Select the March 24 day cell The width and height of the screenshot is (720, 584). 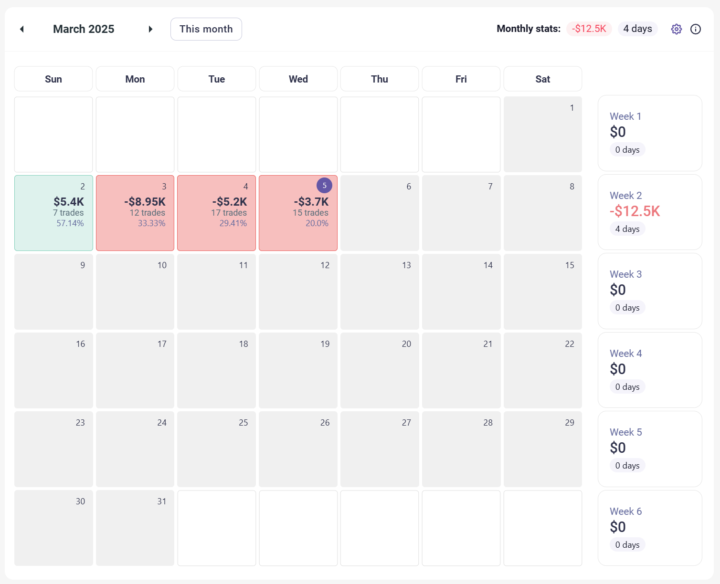click(135, 449)
